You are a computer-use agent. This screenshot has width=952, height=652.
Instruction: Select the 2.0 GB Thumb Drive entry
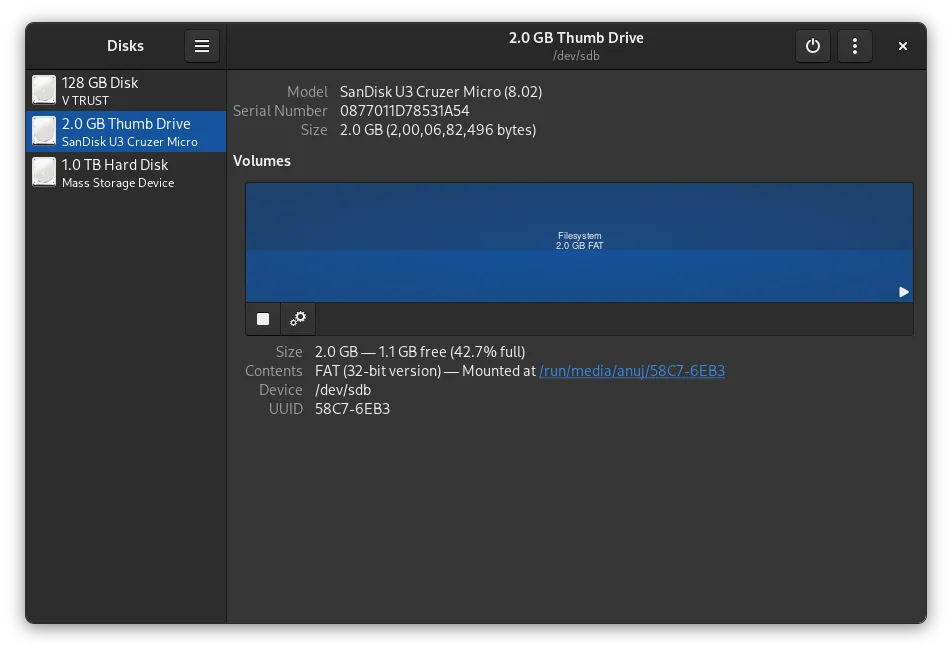click(x=126, y=131)
